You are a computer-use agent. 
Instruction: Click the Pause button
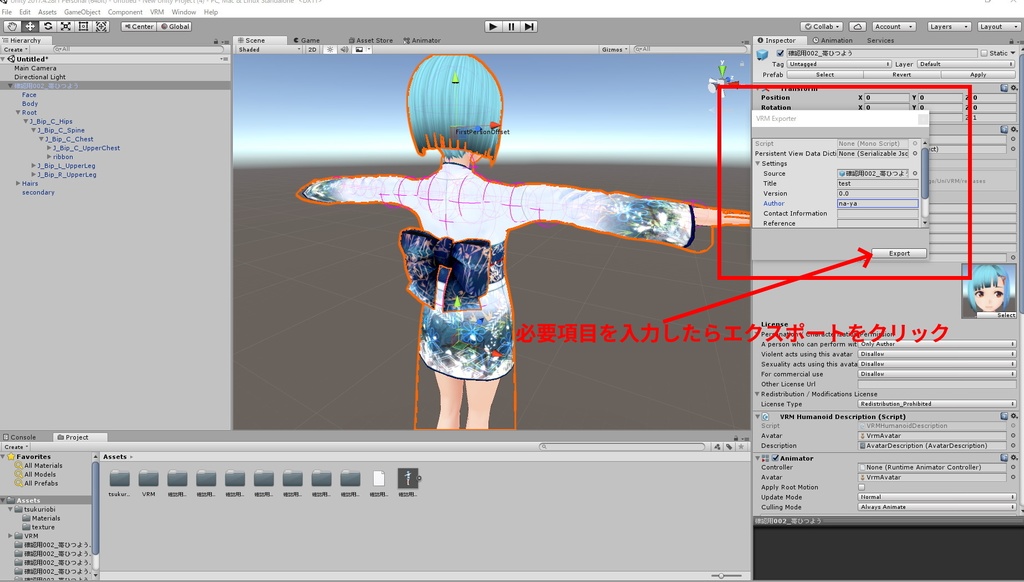(511, 26)
